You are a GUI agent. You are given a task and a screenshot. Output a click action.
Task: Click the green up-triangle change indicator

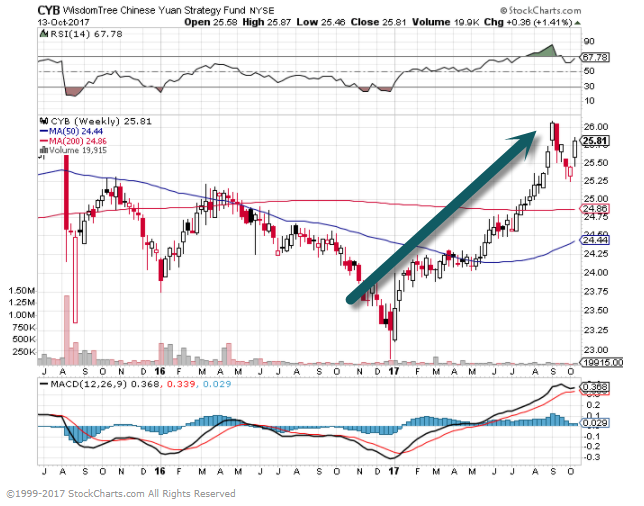578,23
